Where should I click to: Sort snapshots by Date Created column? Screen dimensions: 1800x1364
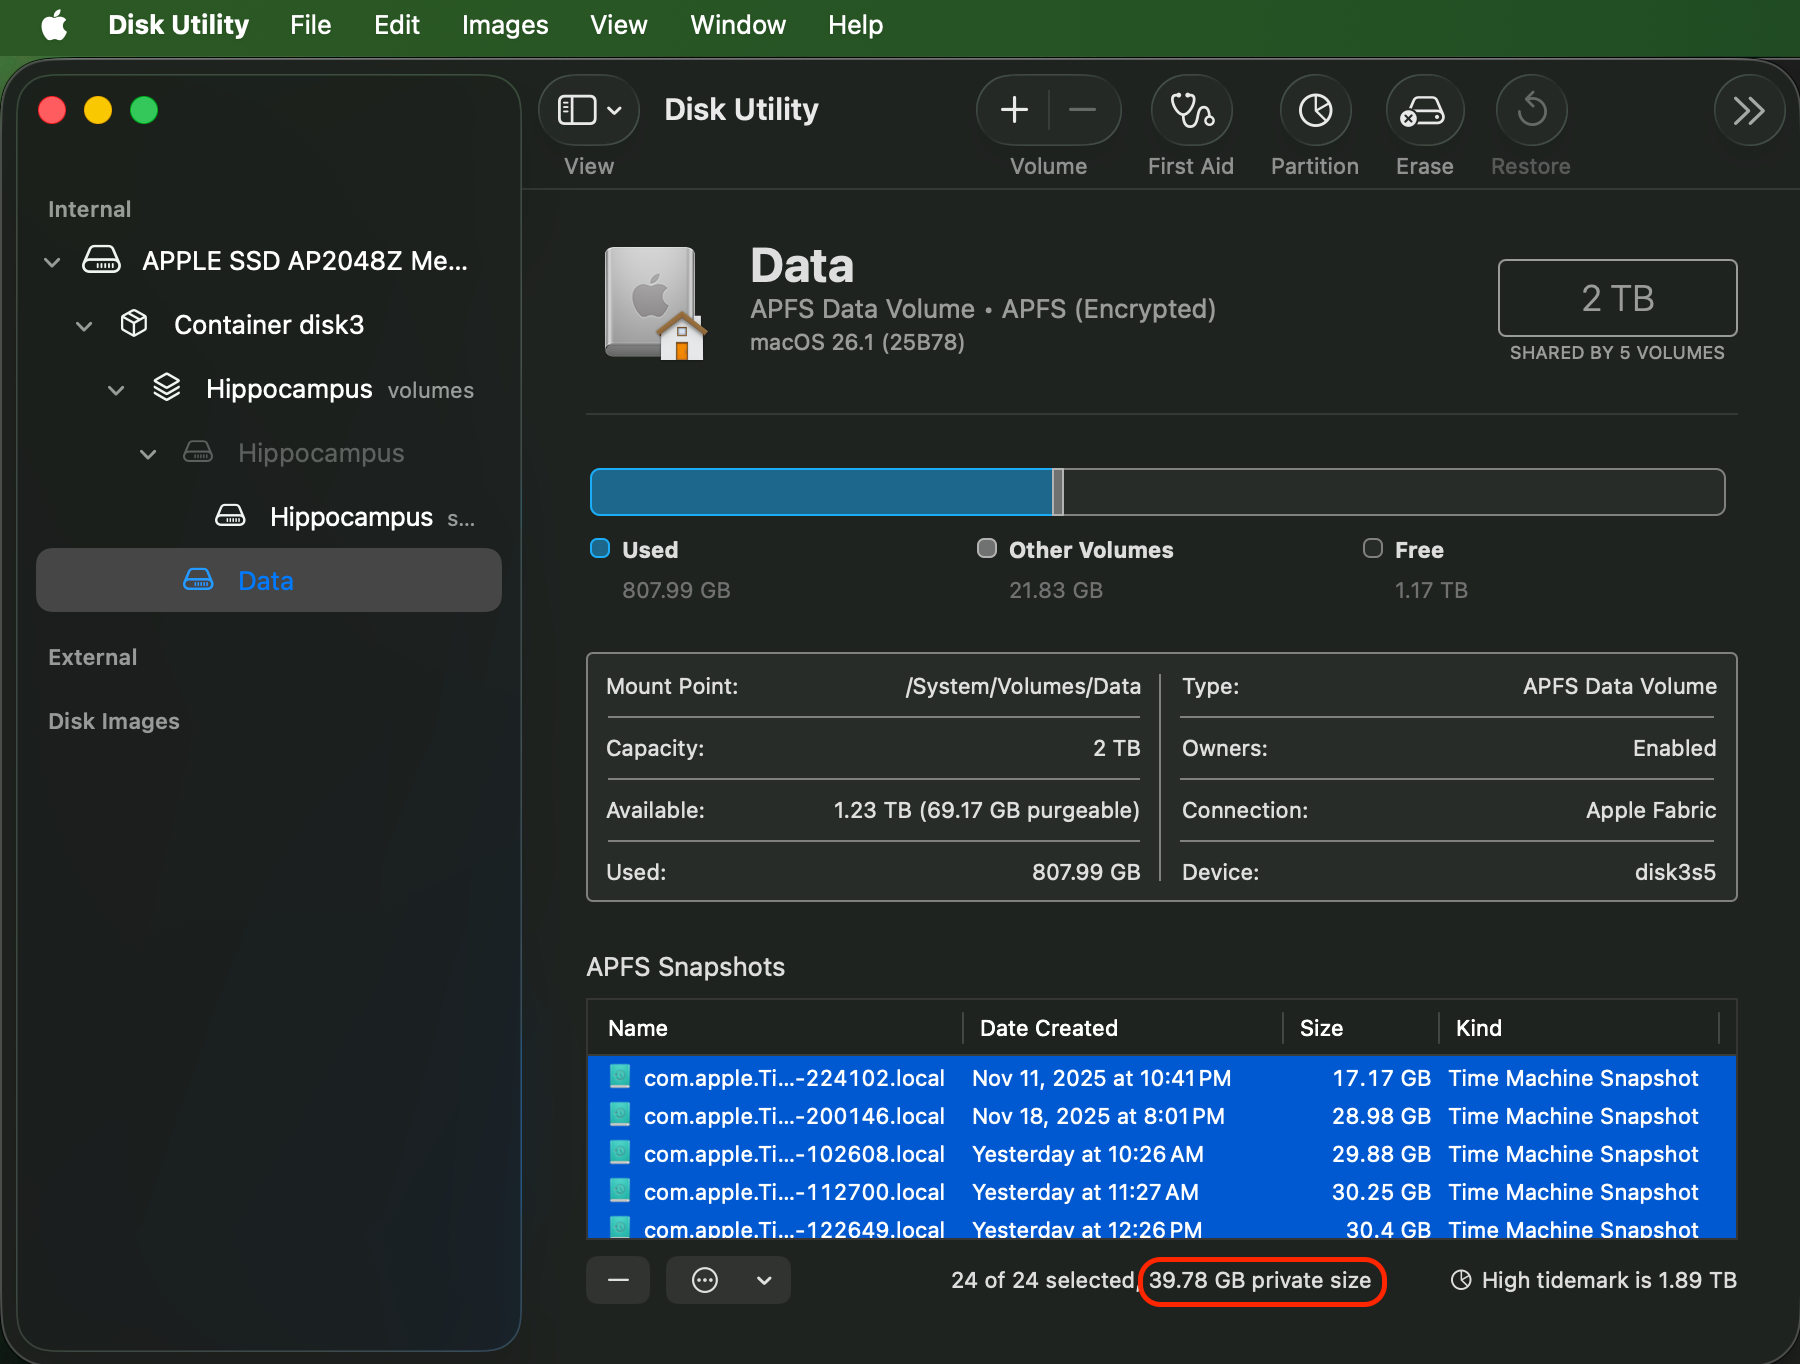click(1048, 1028)
